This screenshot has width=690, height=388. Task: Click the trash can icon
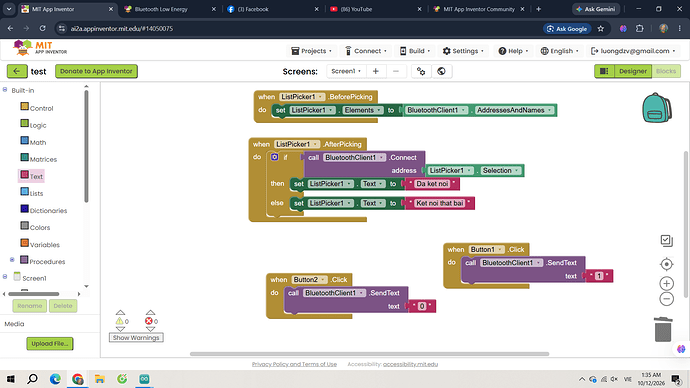click(x=663, y=329)
